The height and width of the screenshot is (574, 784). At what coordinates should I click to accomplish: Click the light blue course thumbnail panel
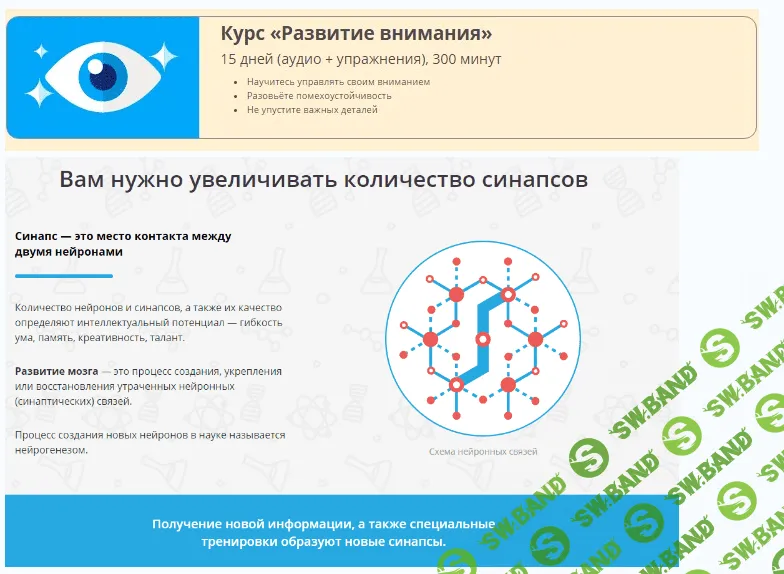103,78
